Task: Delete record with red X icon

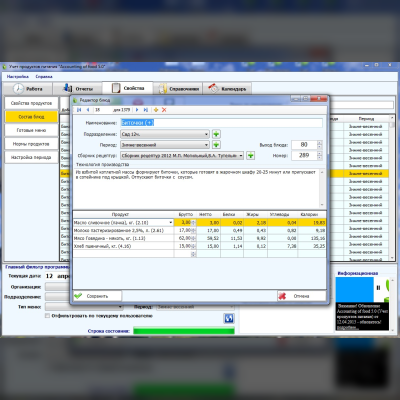Action: [x=164, y=110]
